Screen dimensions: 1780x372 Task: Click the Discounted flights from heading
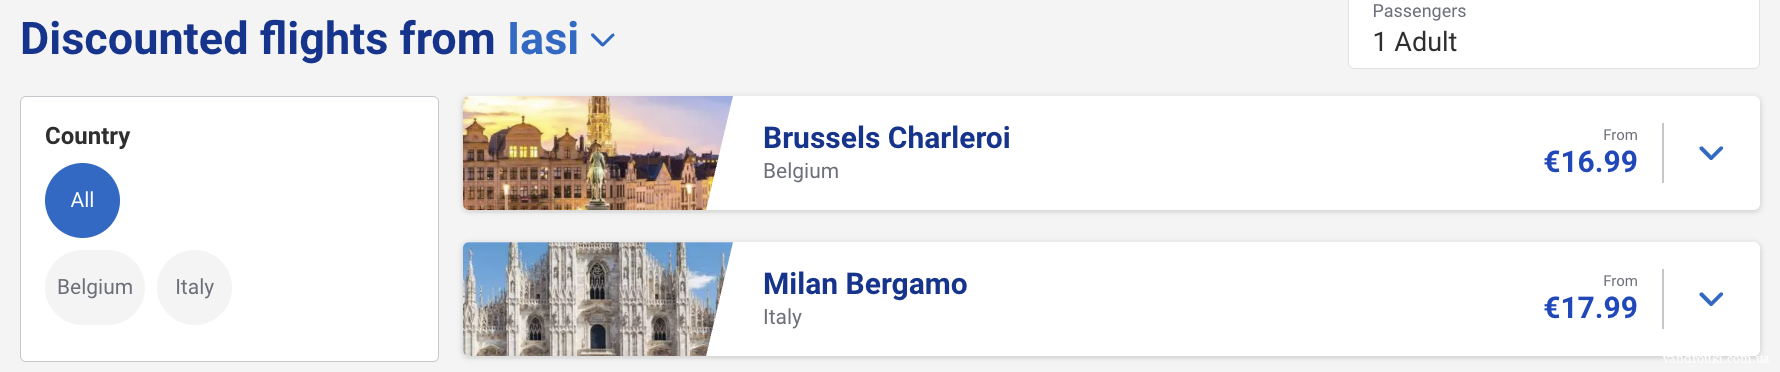(x=257, y=39)
